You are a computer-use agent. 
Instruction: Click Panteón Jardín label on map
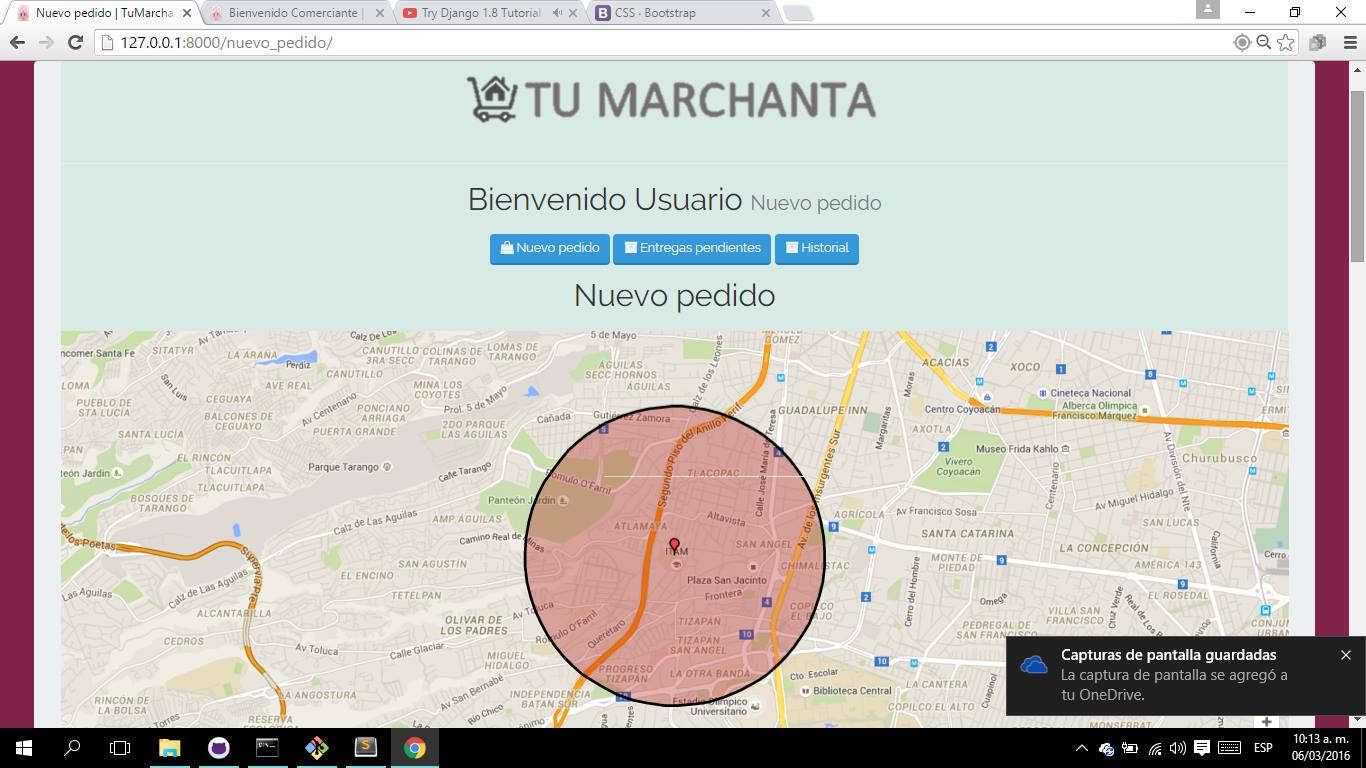coord(521,500)
